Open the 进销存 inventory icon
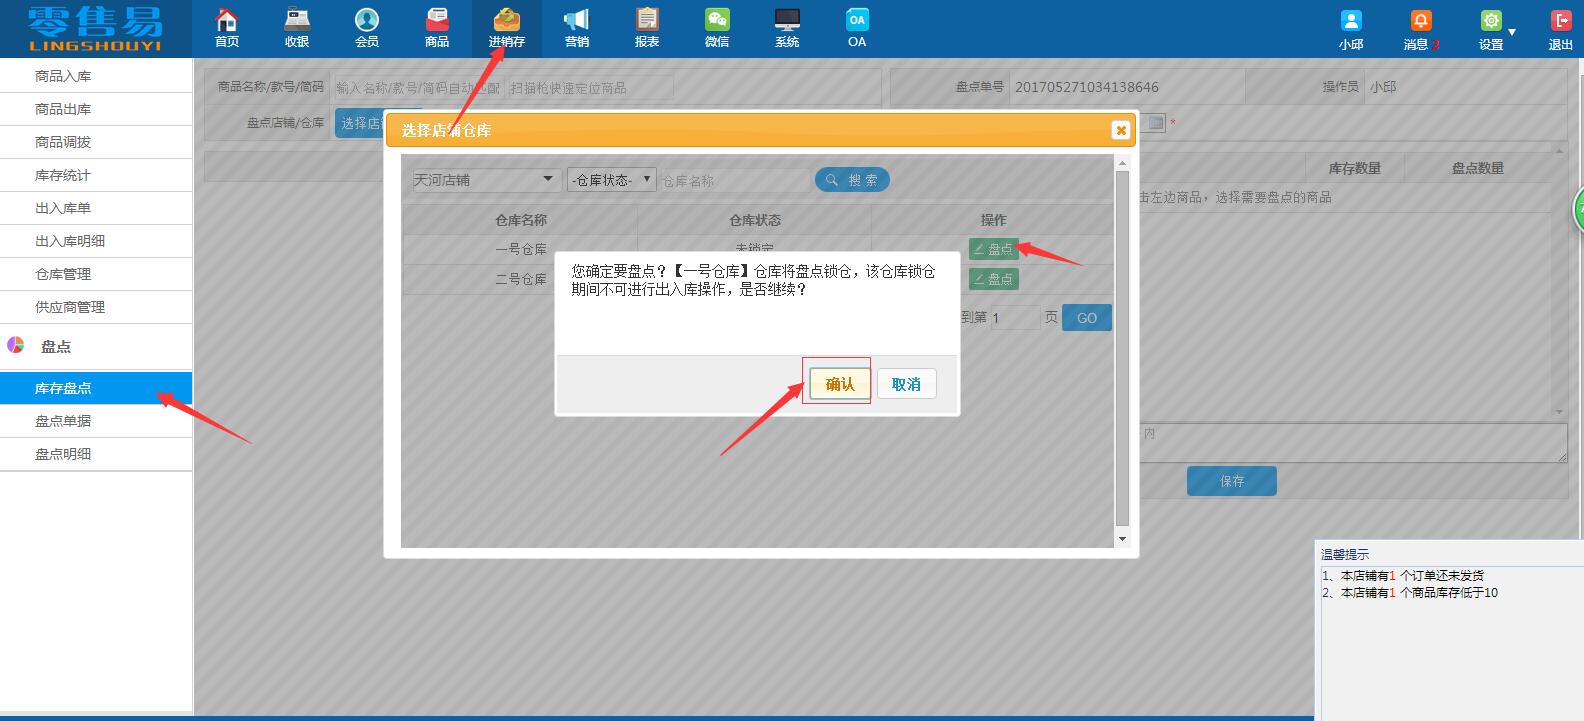The image size is (1584, 721). tap(507, 20)
